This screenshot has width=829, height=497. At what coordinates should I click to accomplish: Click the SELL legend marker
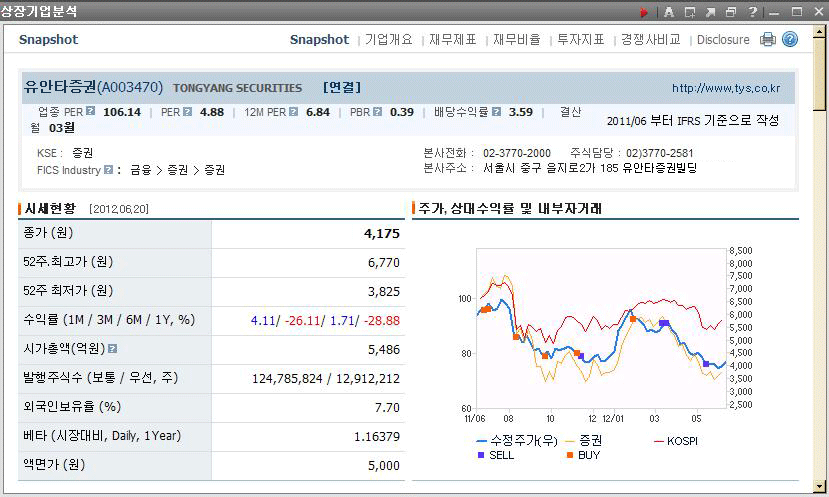481,455
